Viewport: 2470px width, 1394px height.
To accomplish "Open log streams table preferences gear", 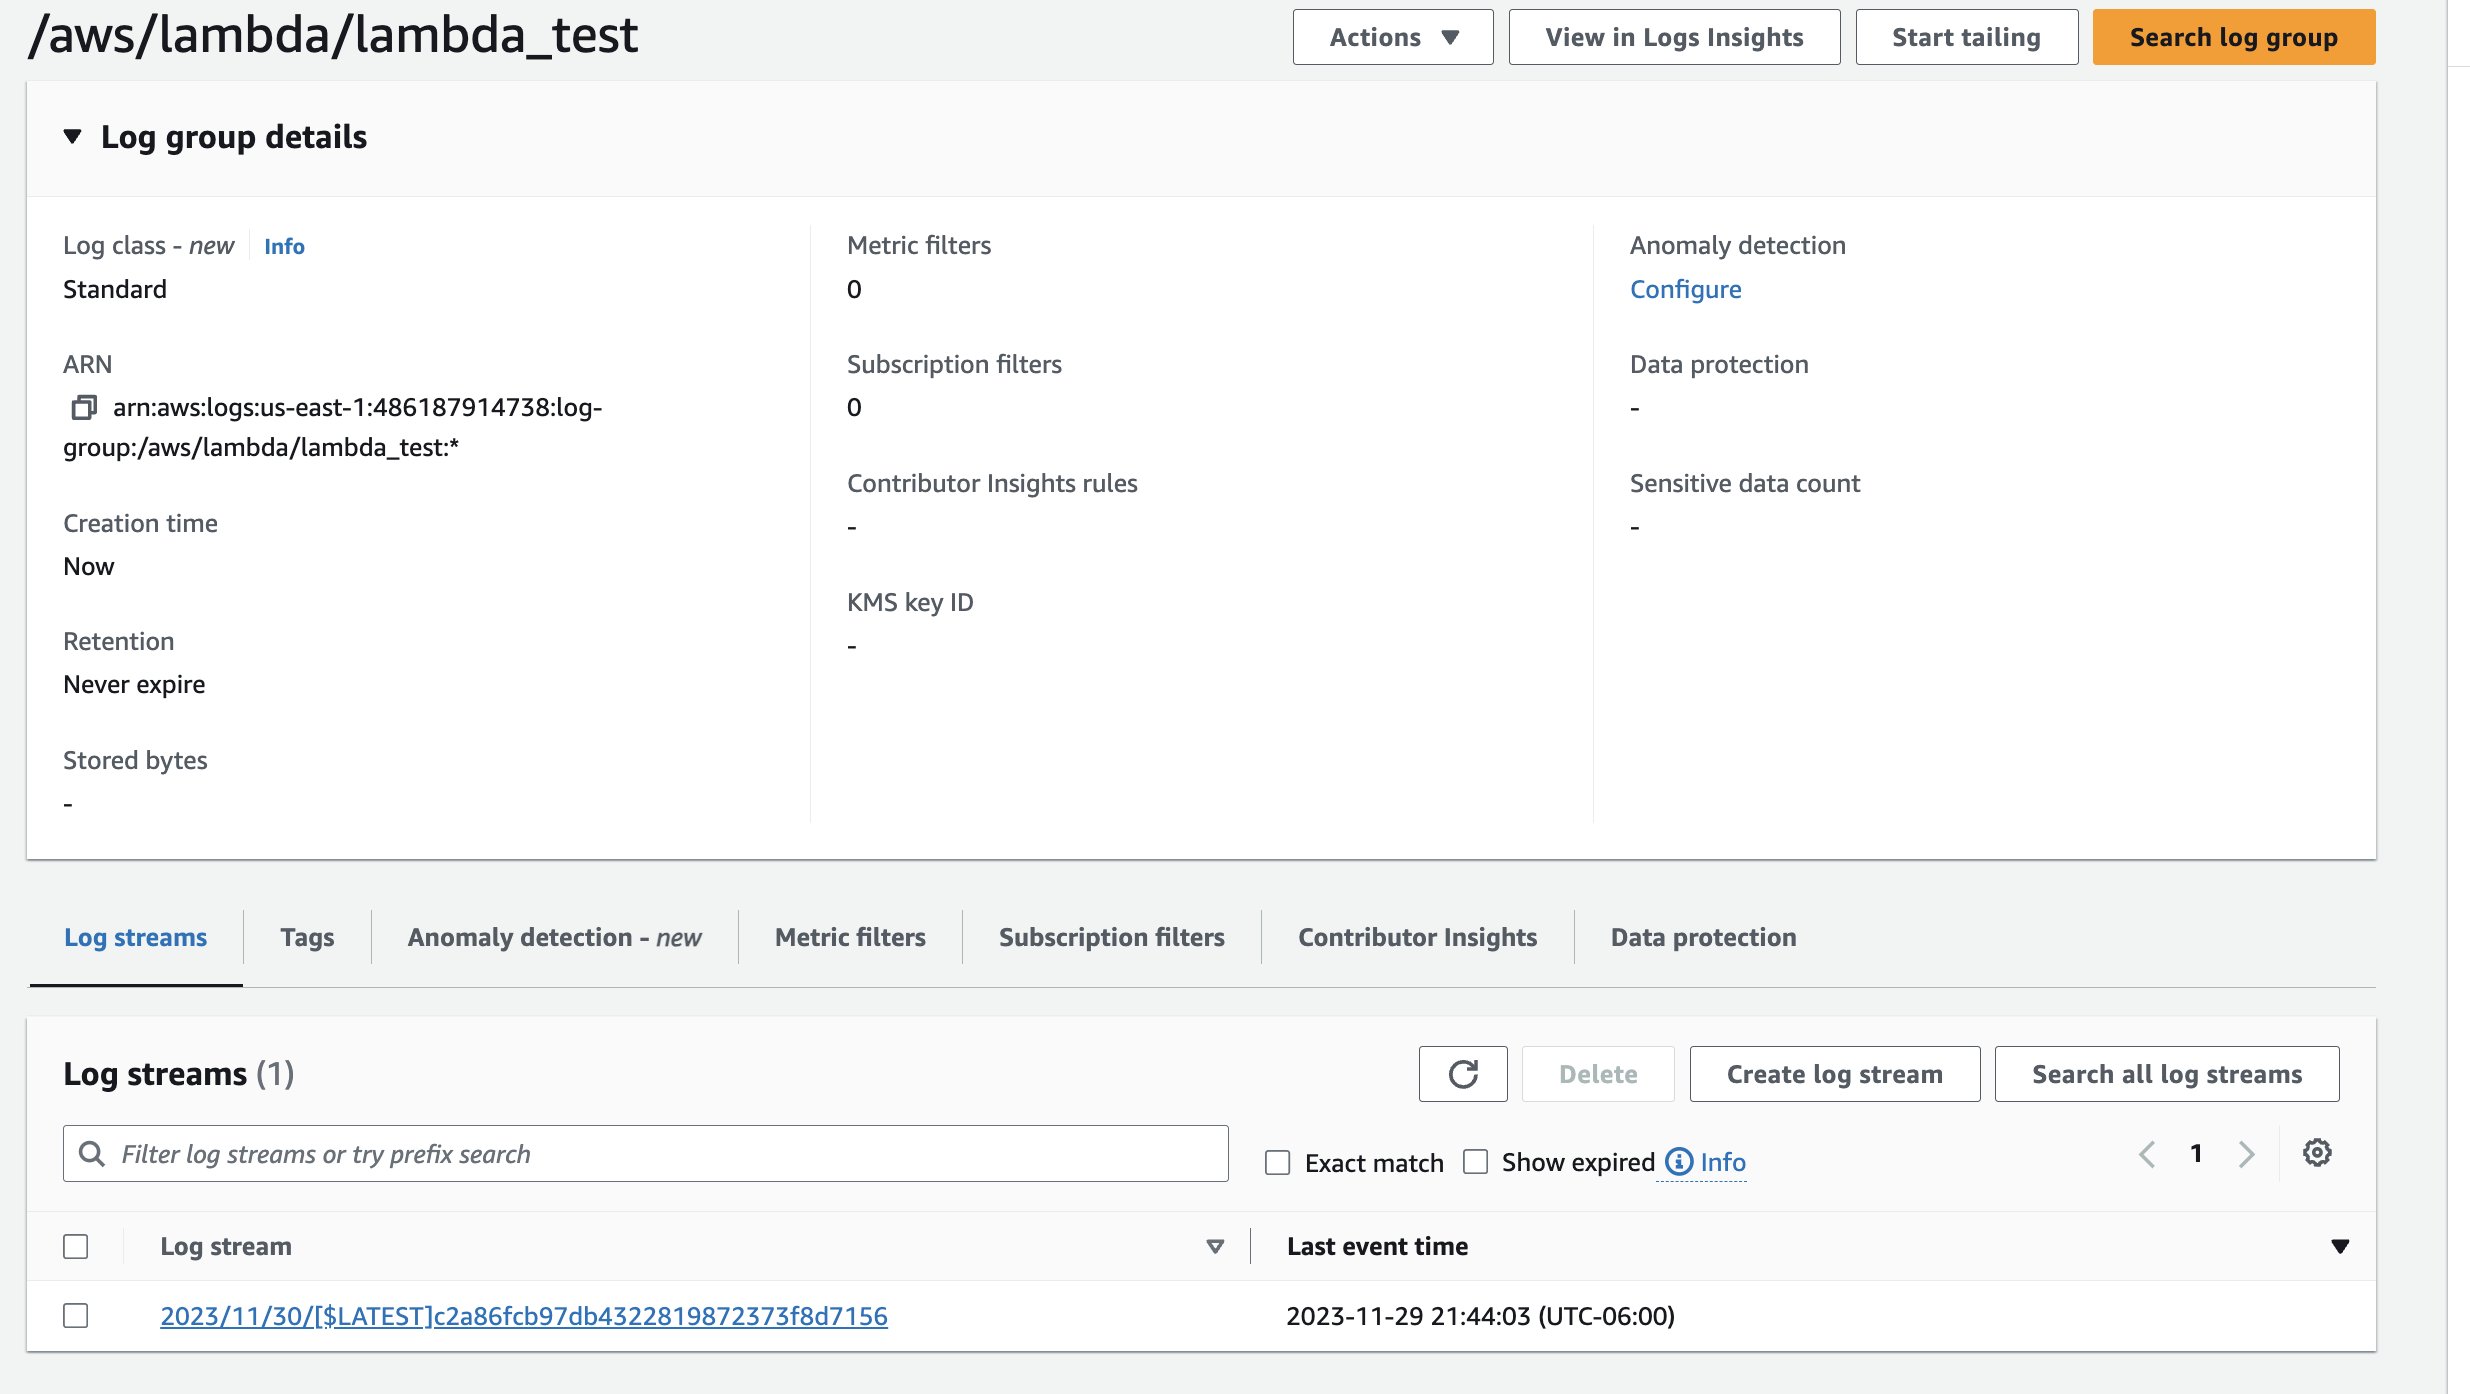I will 2317,1153.
